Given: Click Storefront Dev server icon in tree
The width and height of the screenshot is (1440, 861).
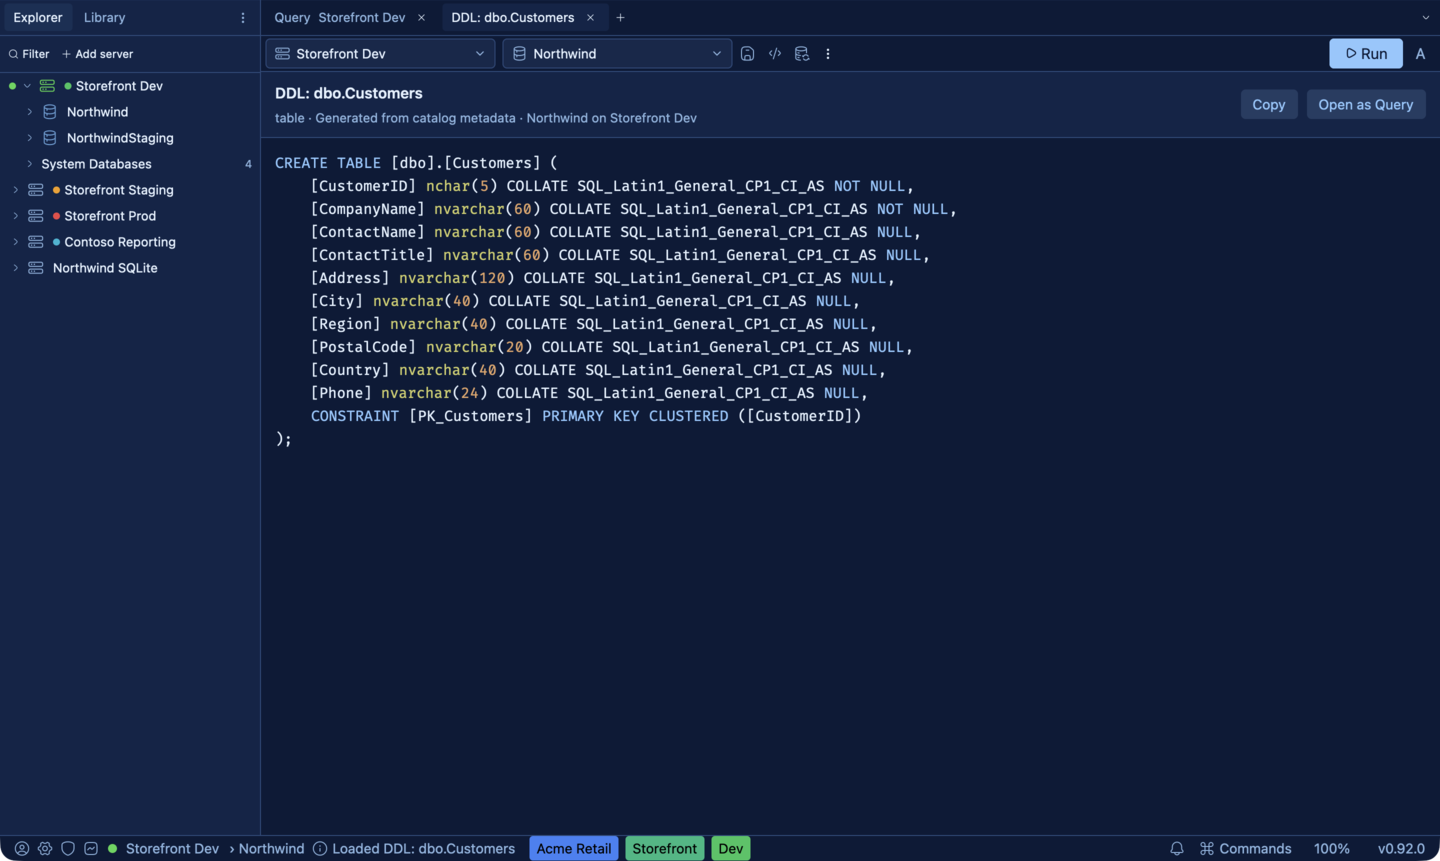Looking at the screenshot, I should (47, 86).
